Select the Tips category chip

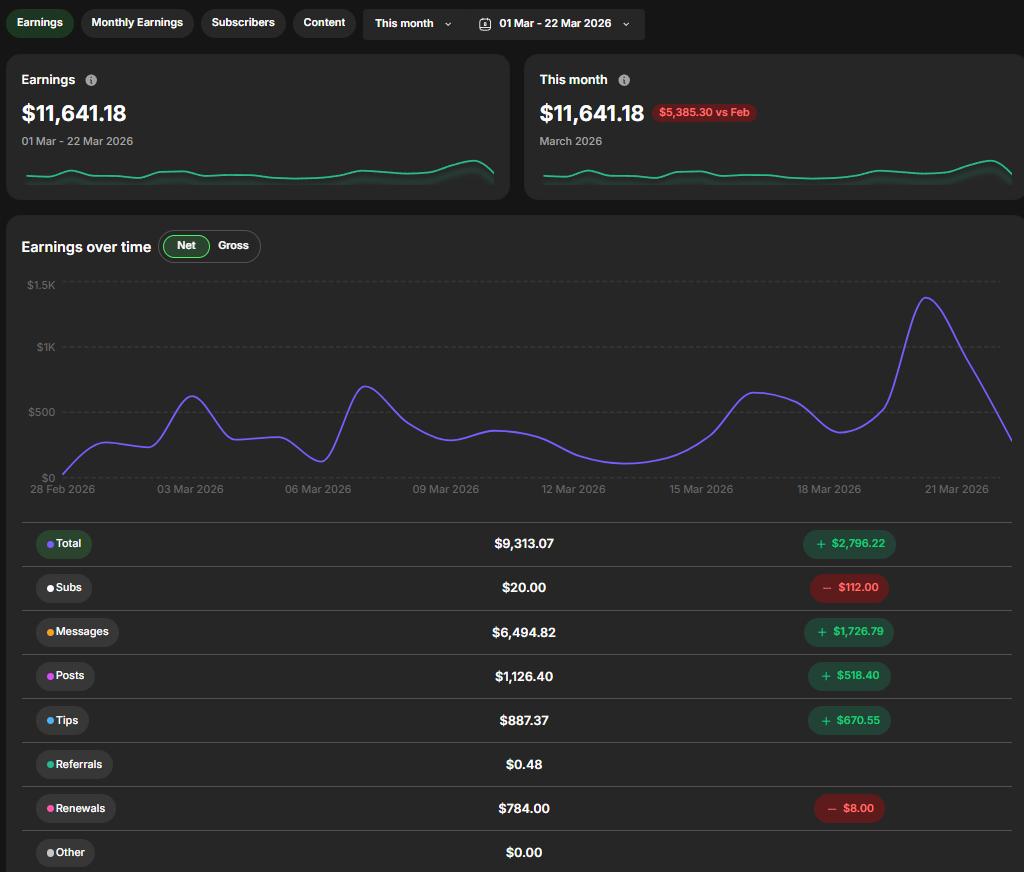[63, 720]
